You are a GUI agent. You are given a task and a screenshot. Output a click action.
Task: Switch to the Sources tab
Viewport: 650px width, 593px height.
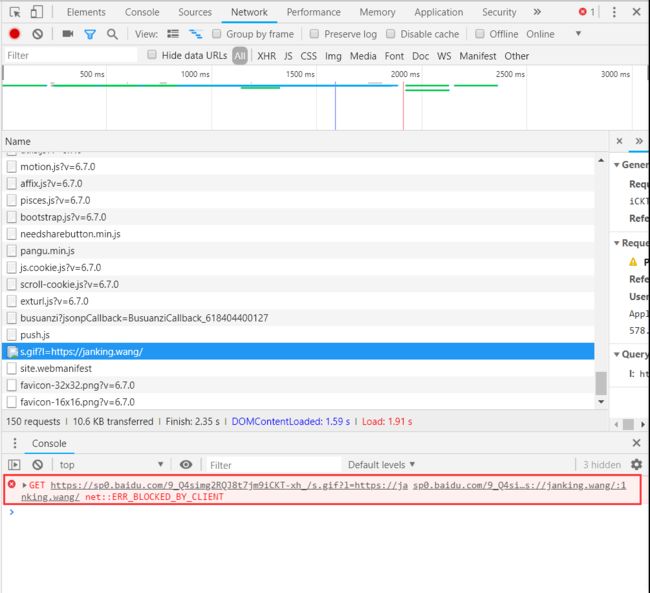(x=195, y=12)
